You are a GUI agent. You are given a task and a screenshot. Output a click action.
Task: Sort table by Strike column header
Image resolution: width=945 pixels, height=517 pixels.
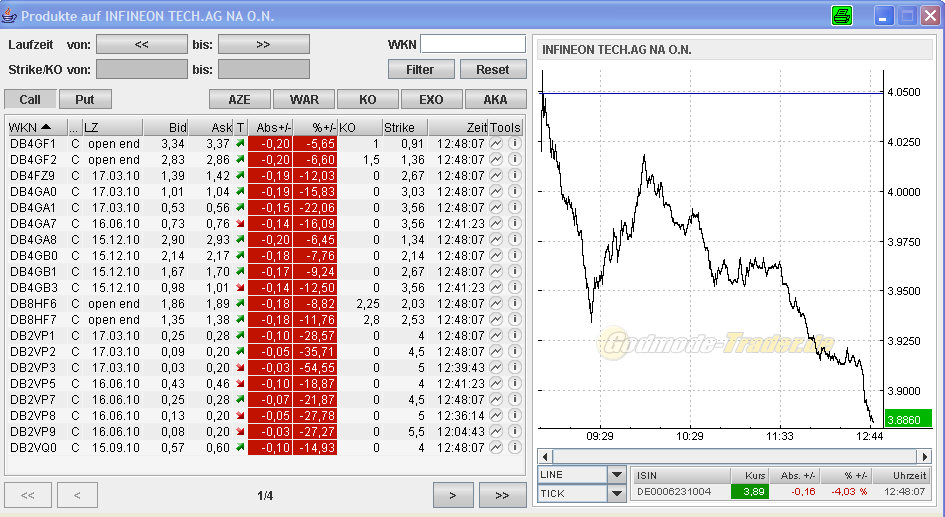click(x=406, y=127)
